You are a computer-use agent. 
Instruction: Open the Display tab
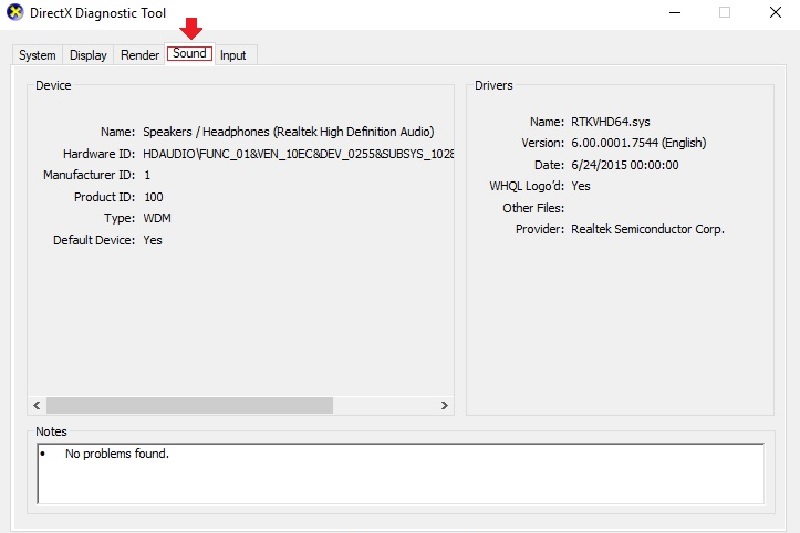(88, 56)
